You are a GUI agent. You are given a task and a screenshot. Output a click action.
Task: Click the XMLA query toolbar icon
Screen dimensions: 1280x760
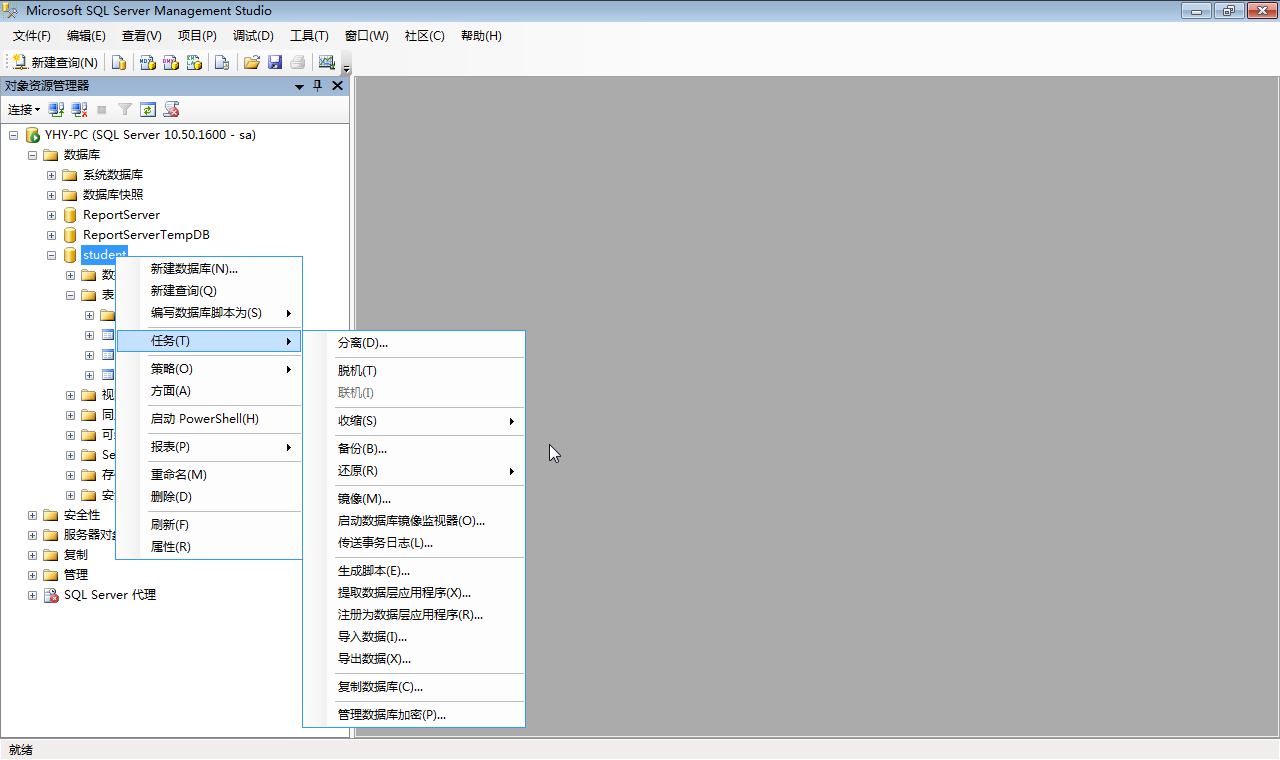195,62
